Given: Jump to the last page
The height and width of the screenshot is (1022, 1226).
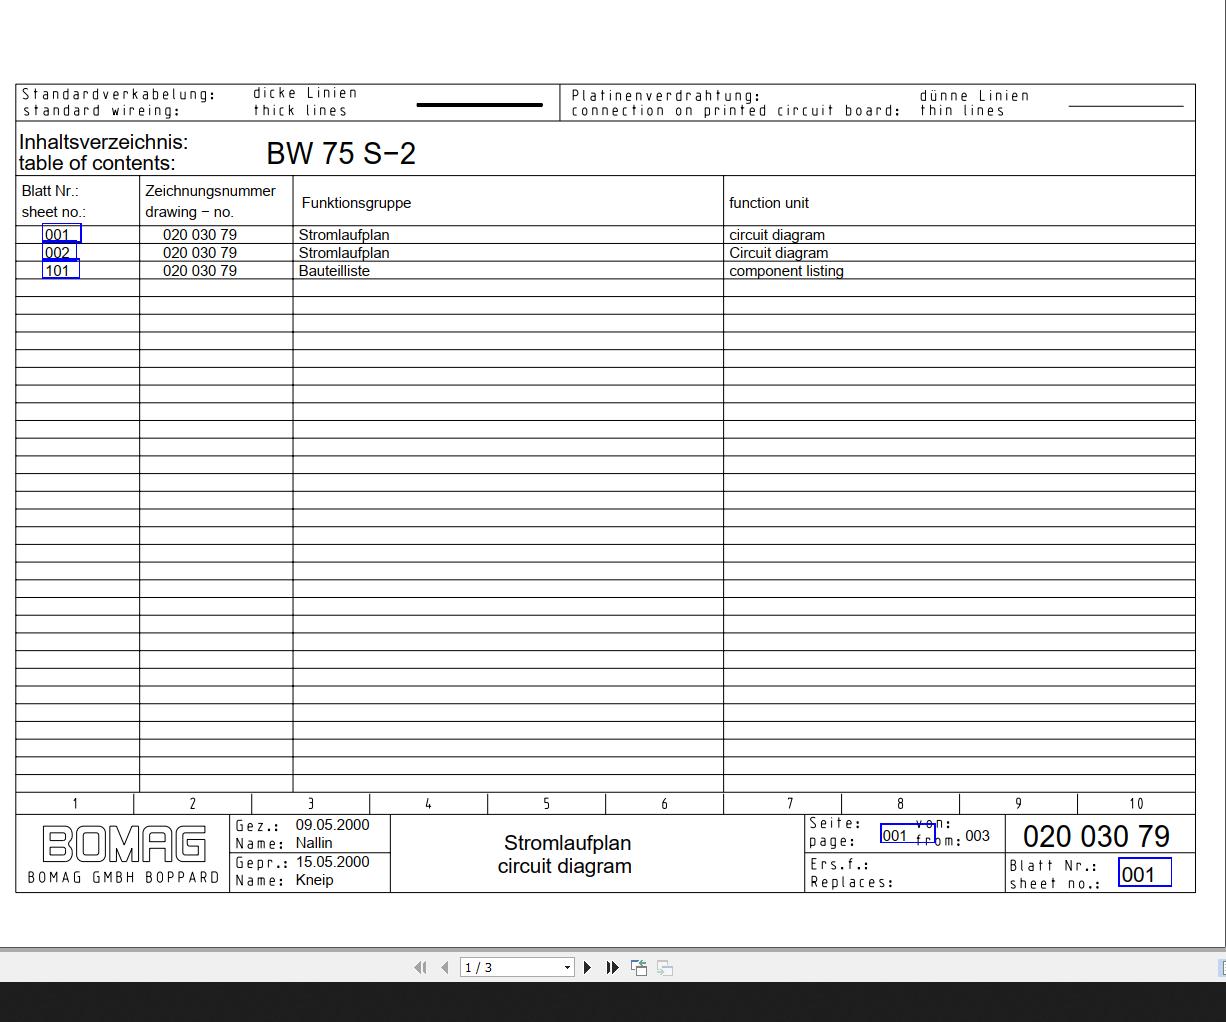Looking at the screenshot, I should coord(613,967).
